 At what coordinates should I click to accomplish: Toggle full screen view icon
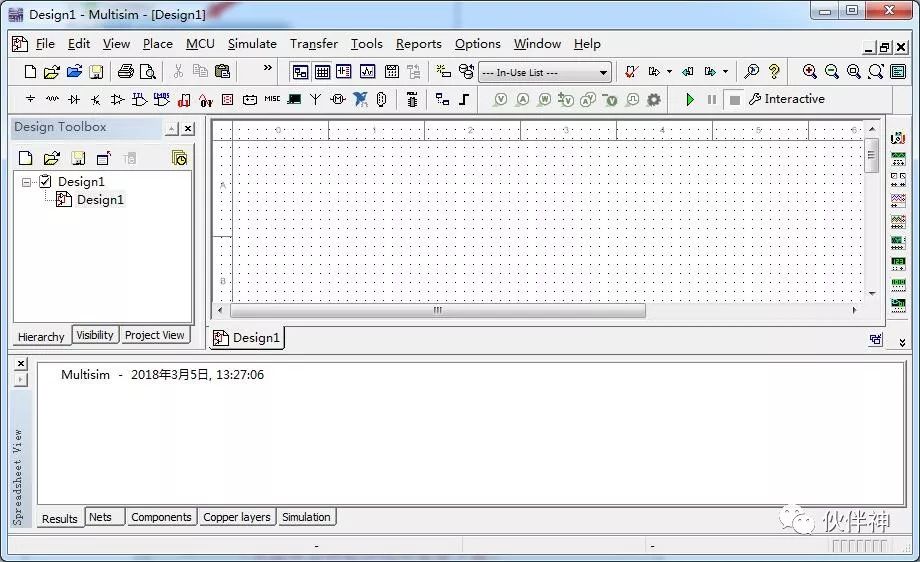click(898, 72)
